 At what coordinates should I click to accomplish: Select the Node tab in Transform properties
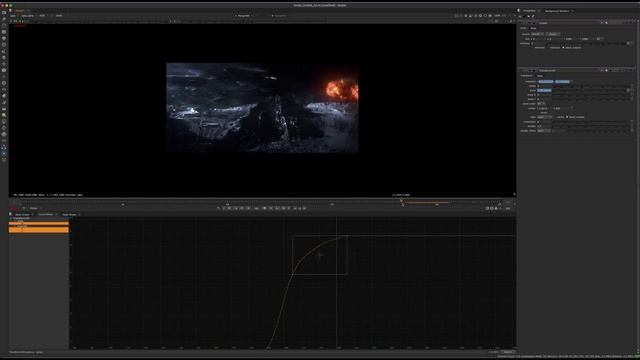pos(540,76)
